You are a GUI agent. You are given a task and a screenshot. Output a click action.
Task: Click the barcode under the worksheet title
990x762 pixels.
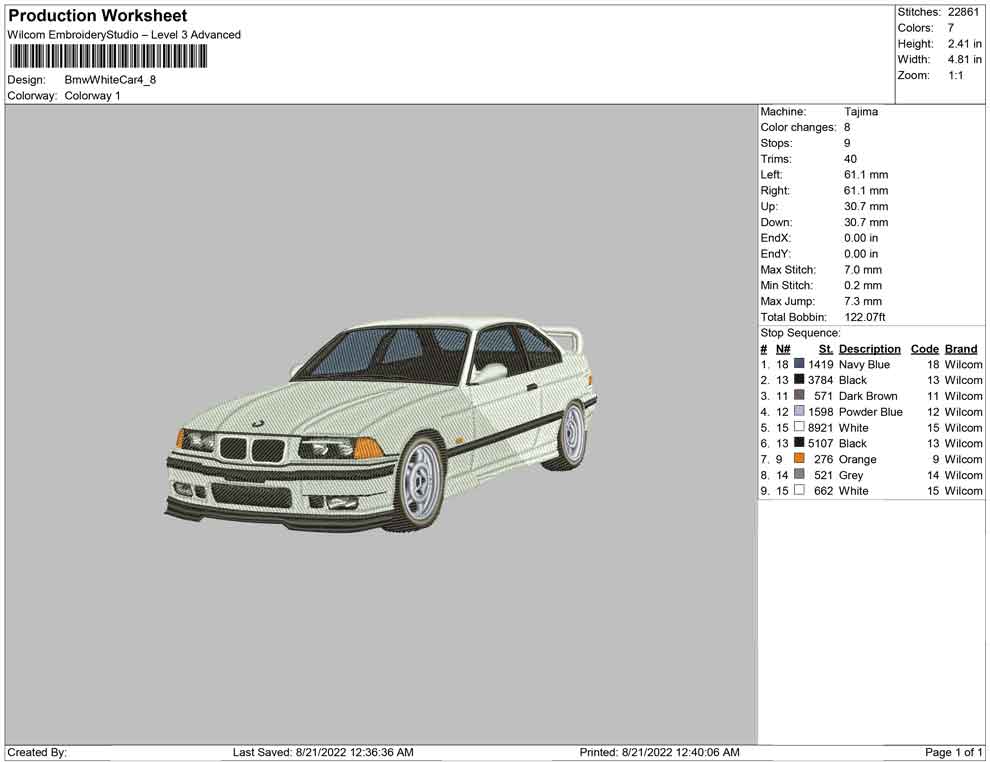pos(108,56)
